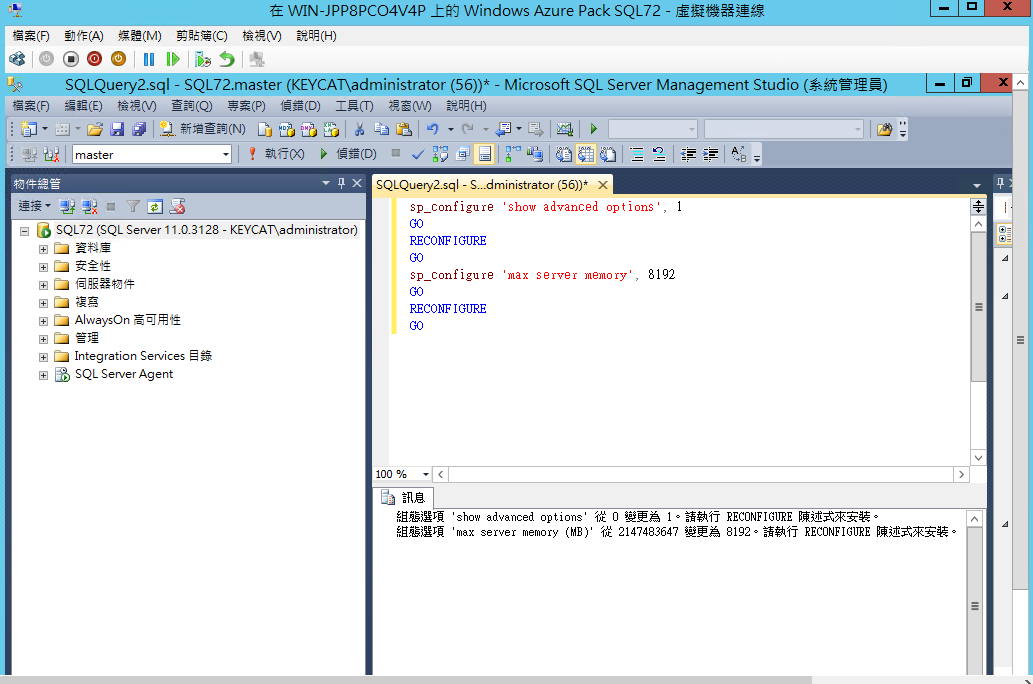Click the Change Connection icon in SQL toolbar
The image size is (1033, 684).
tap(51, 154)
